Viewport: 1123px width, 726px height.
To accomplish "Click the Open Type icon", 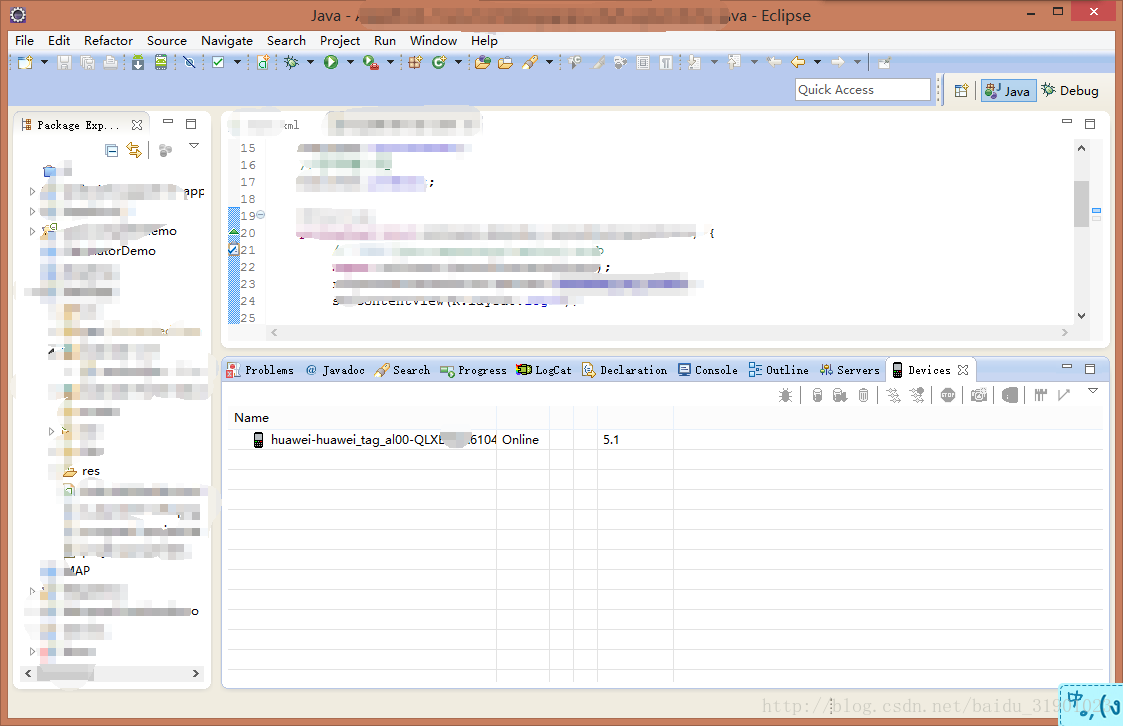I will pos(483,63).
